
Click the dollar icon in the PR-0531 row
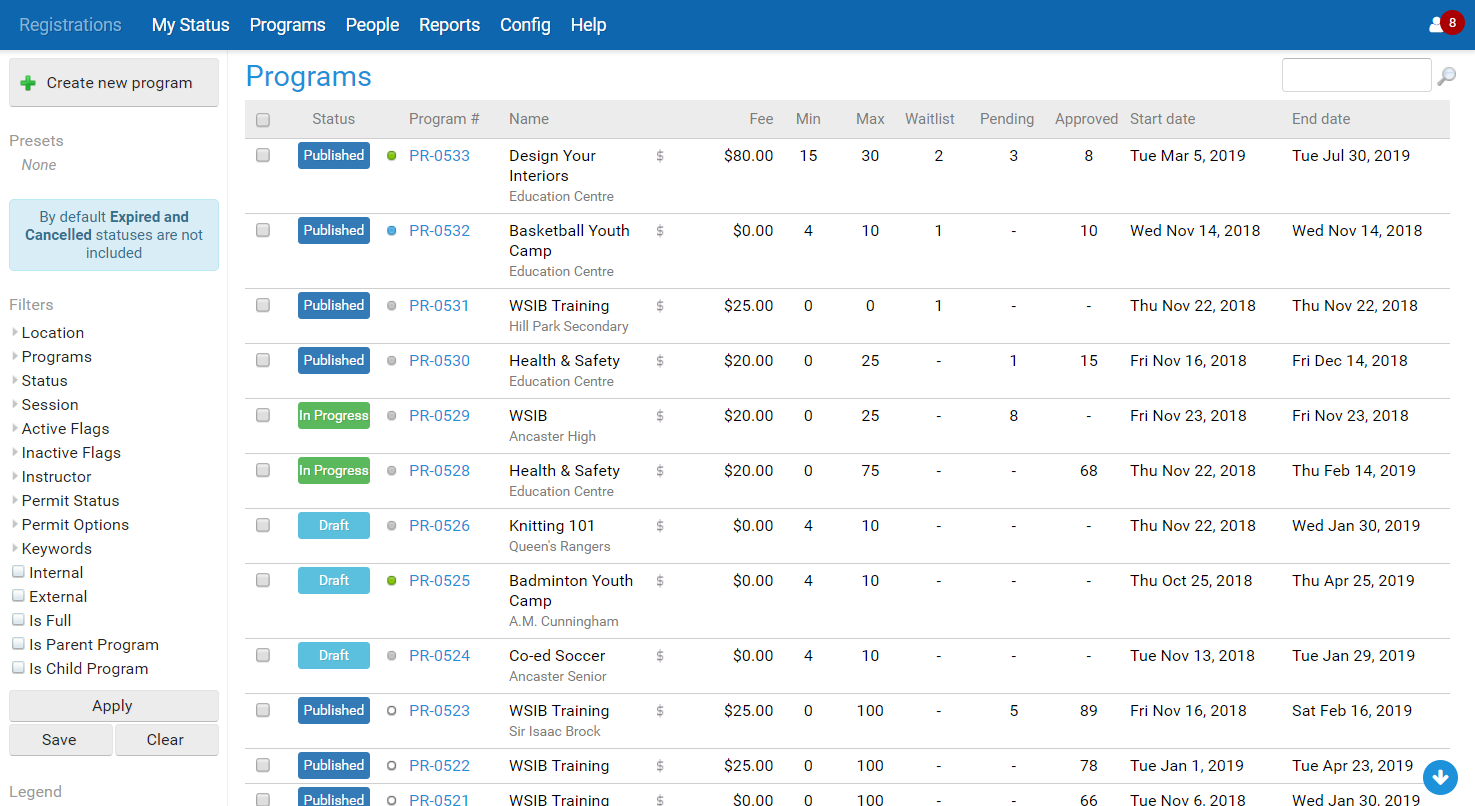pos(660,306)
